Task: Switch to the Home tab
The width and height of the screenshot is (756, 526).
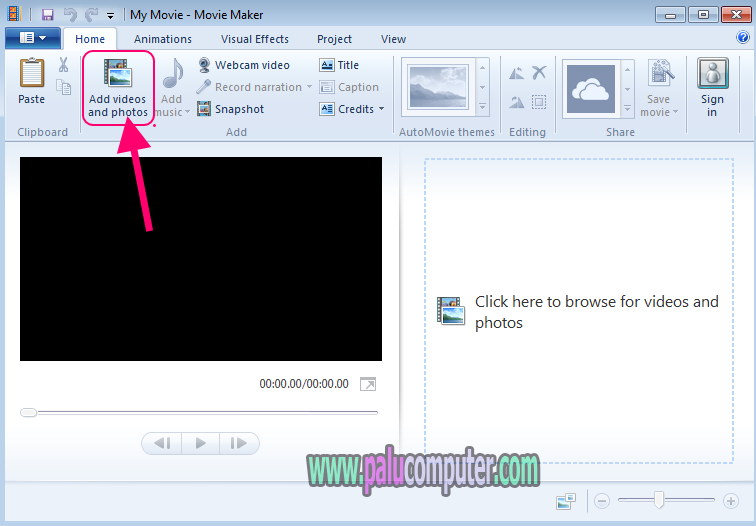Action: tap(90, 39)
